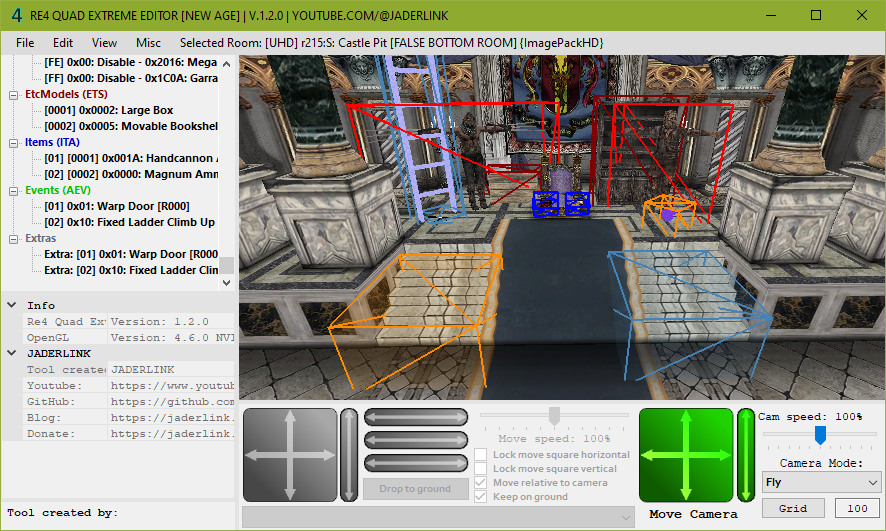The width and height of the screenshot is (886, 531).
Task: Click the OpenGL version value cell
Action: (171, 338)
